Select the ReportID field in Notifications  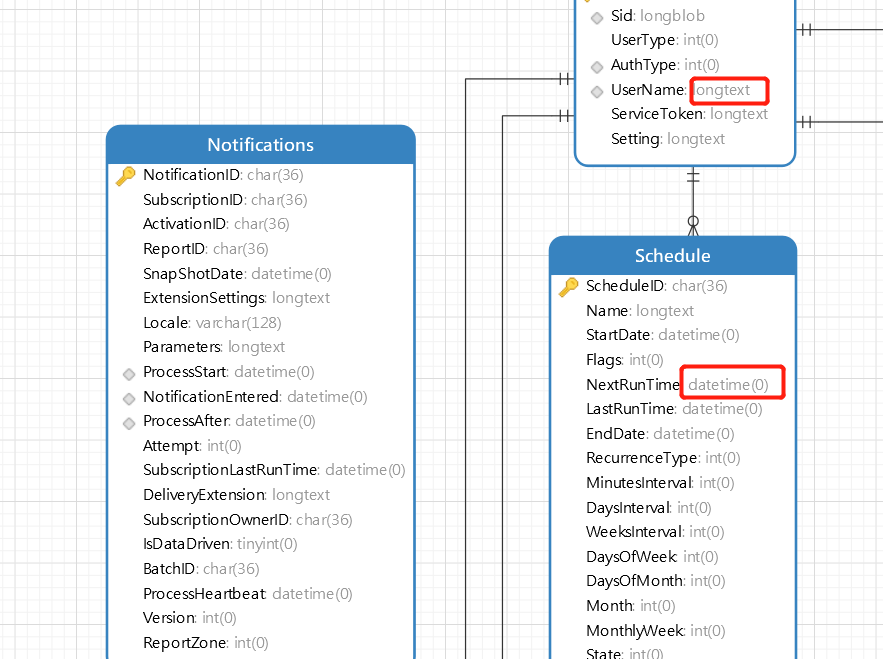click(x=206, y=249)
